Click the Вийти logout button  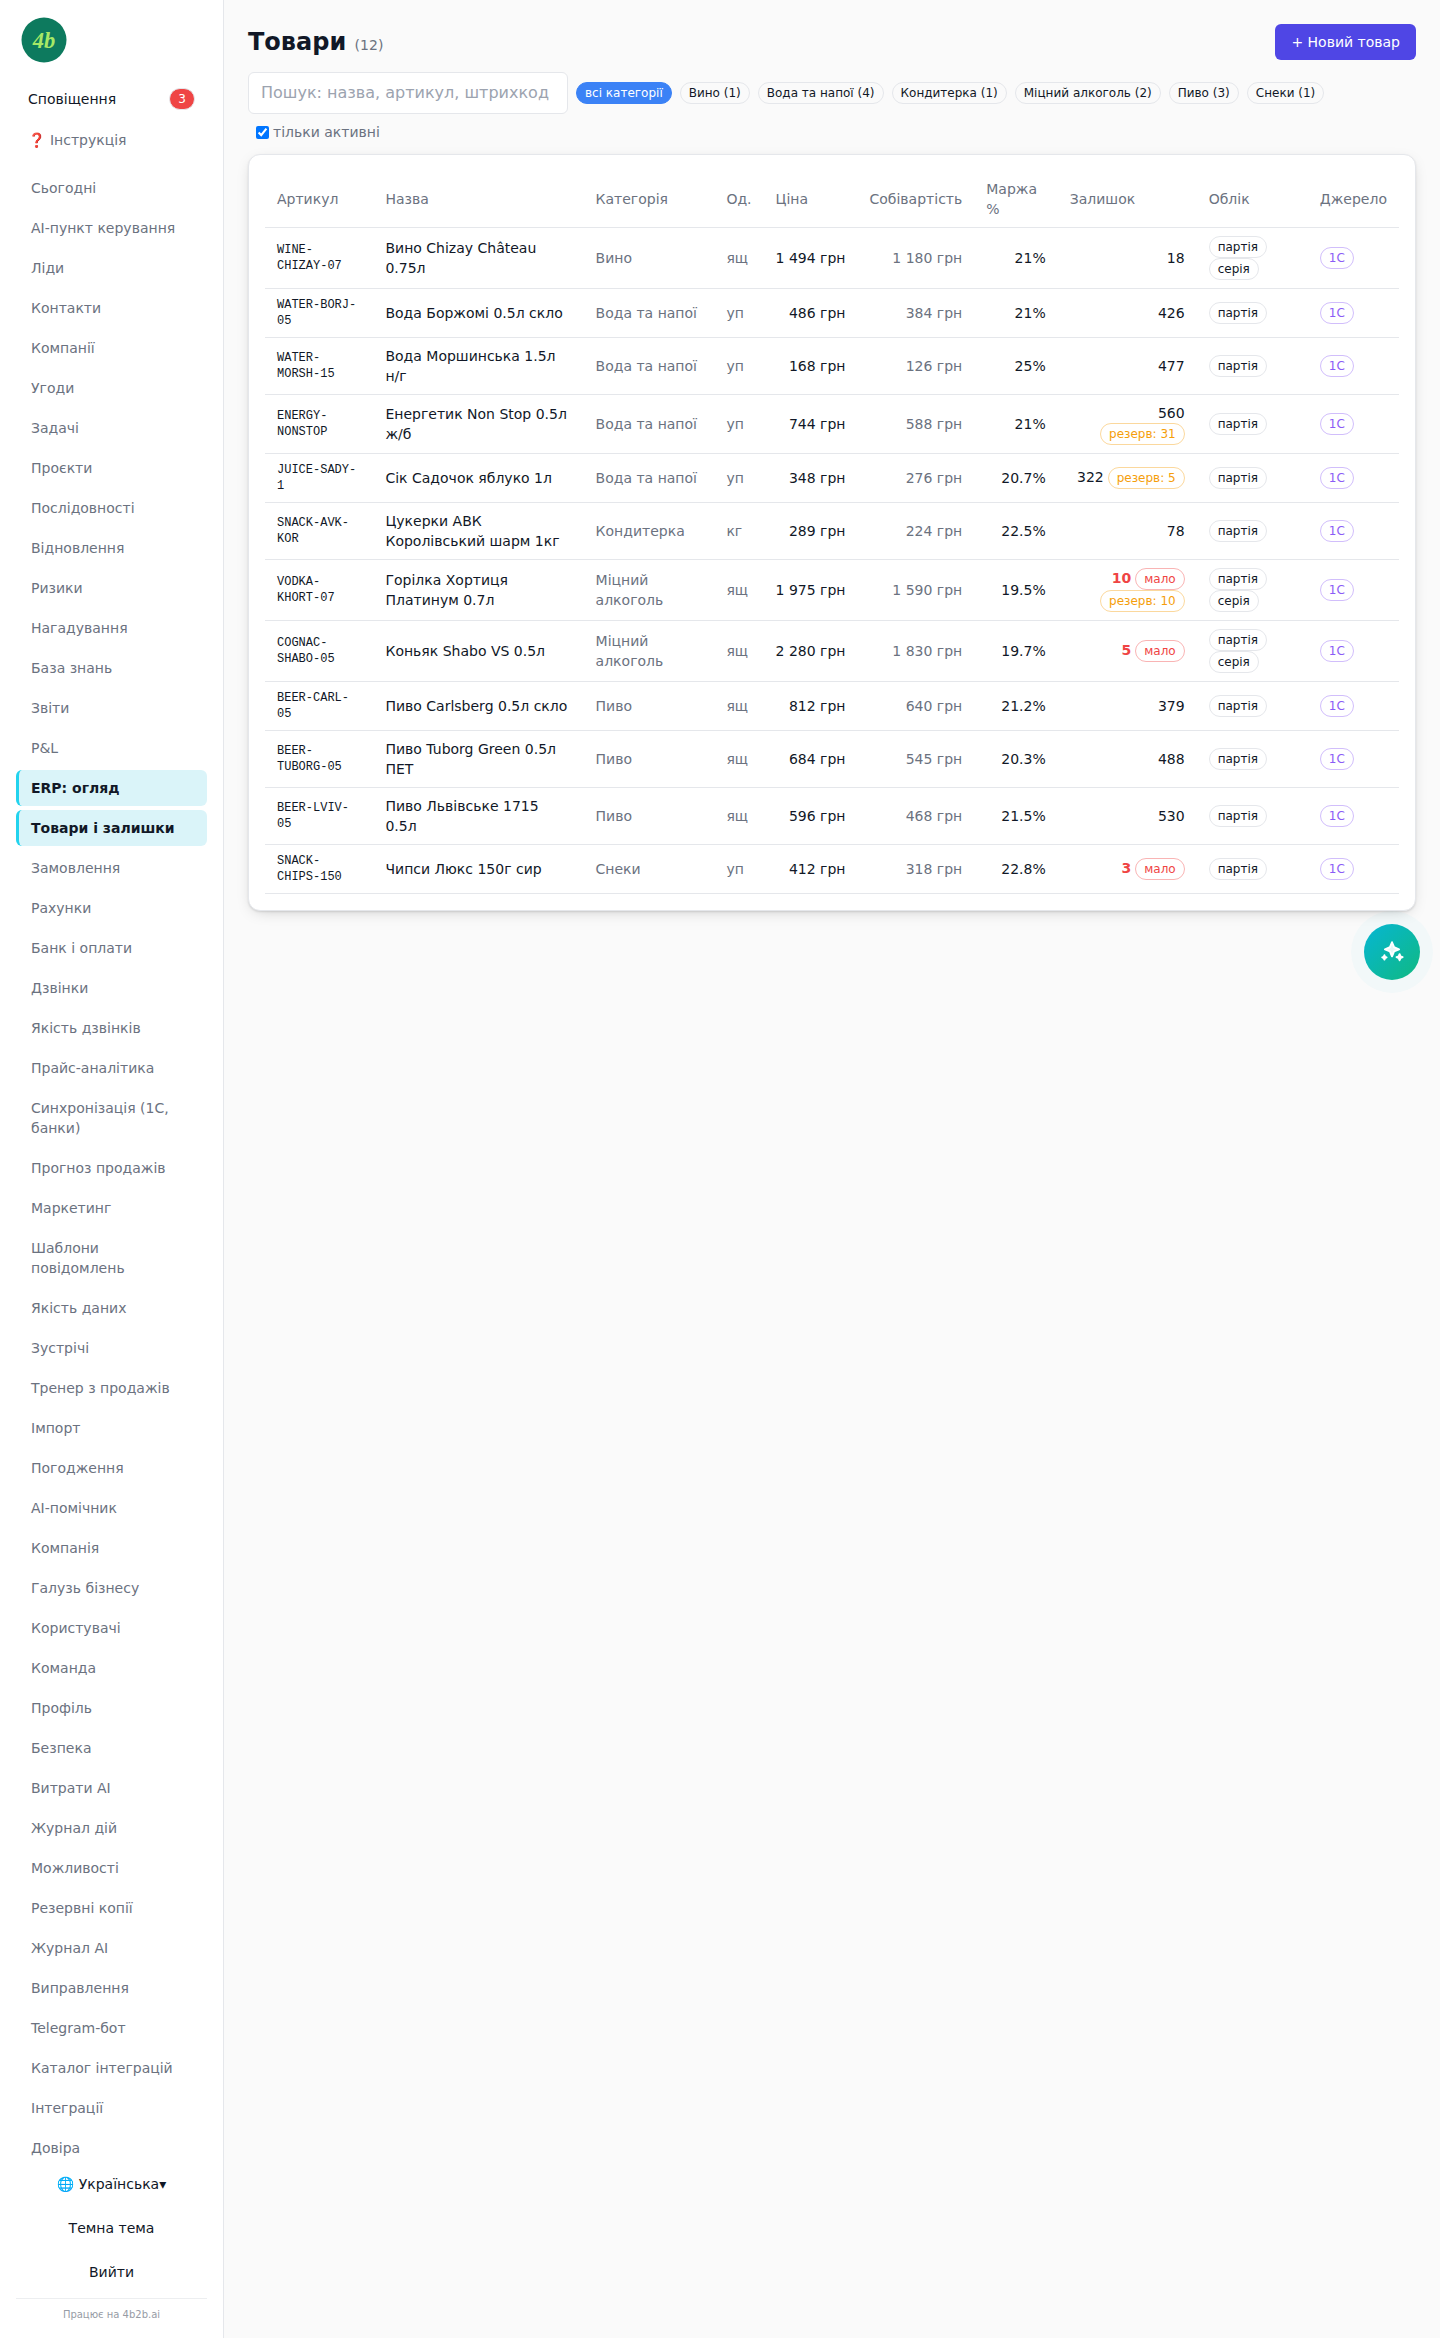(x=111, y=2272)
